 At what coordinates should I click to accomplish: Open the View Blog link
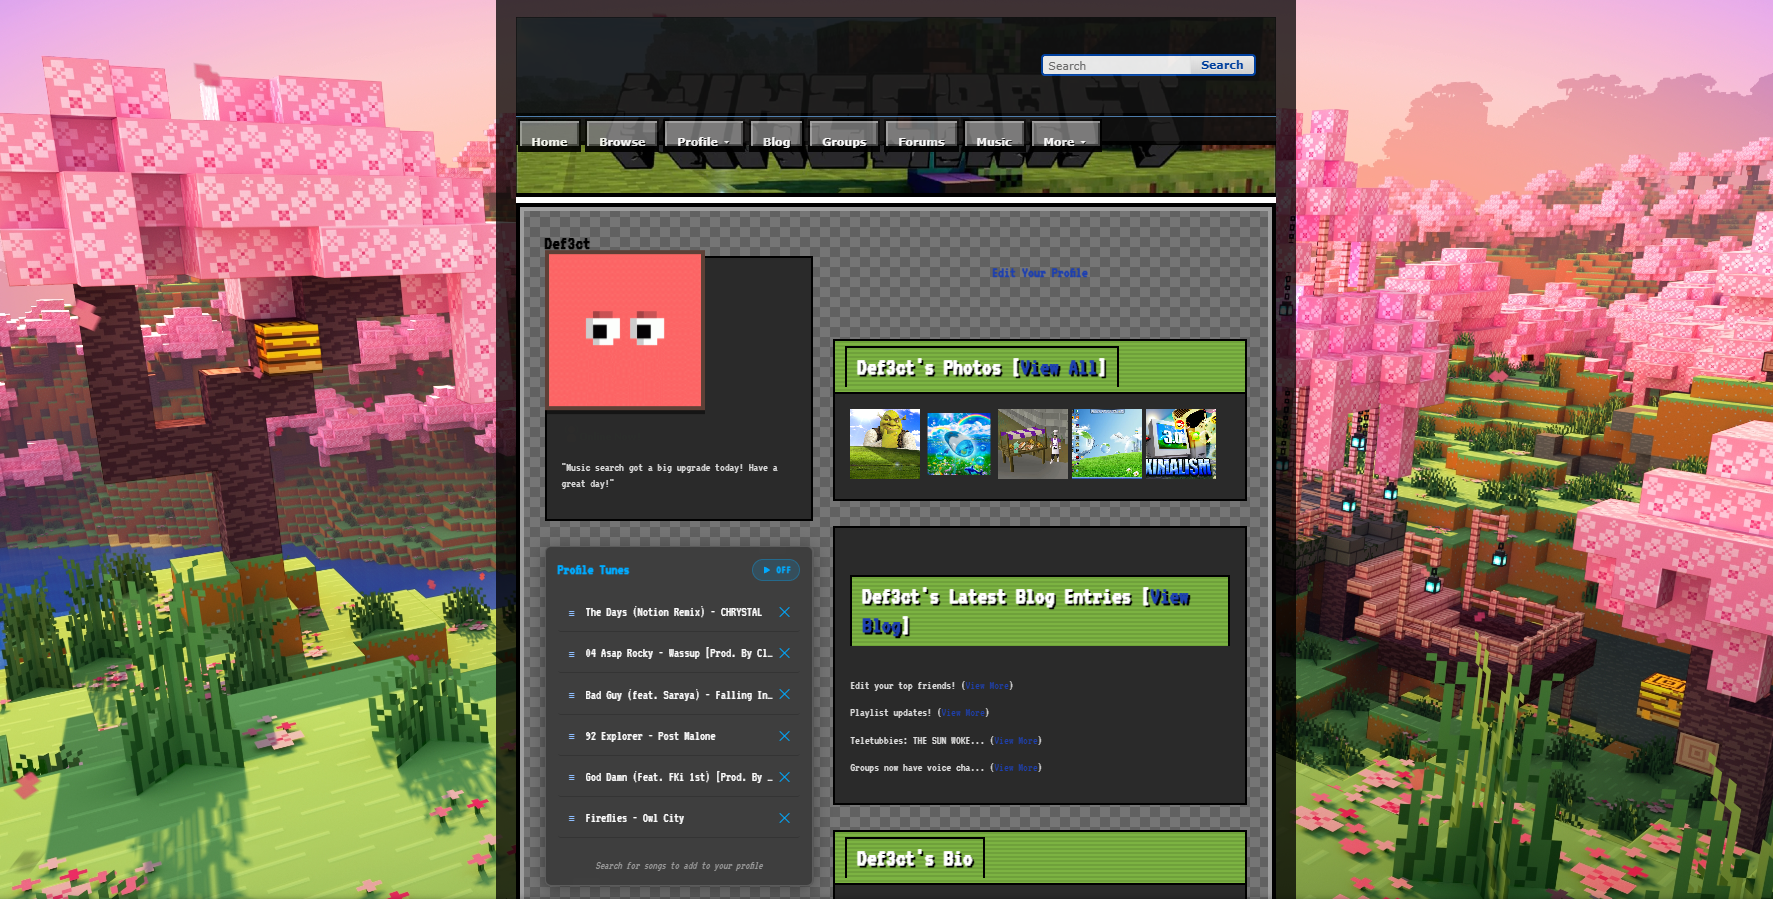pos(1026,611)
